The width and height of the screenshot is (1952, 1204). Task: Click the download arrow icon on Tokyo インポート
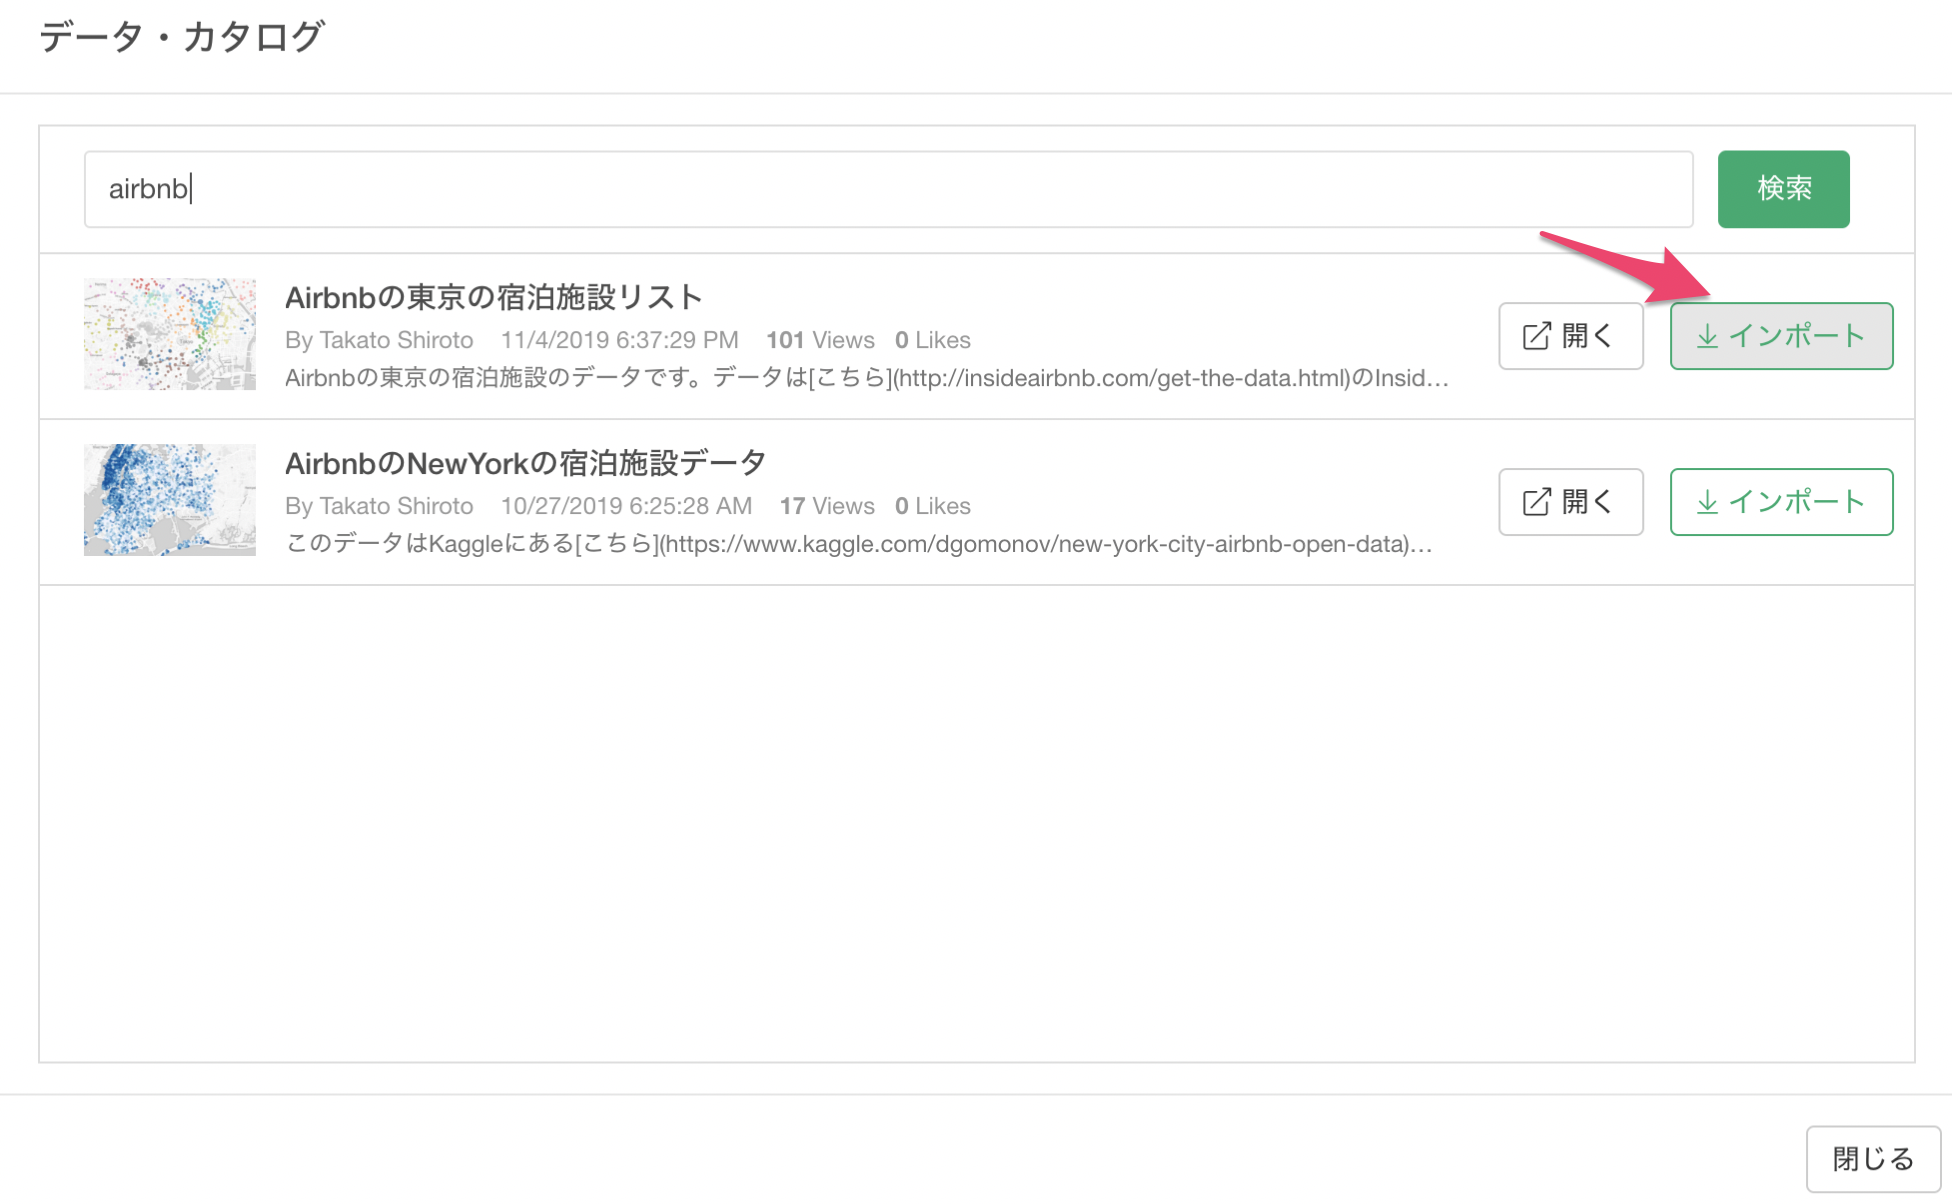pyautogui.click(x=1708, y=336)
